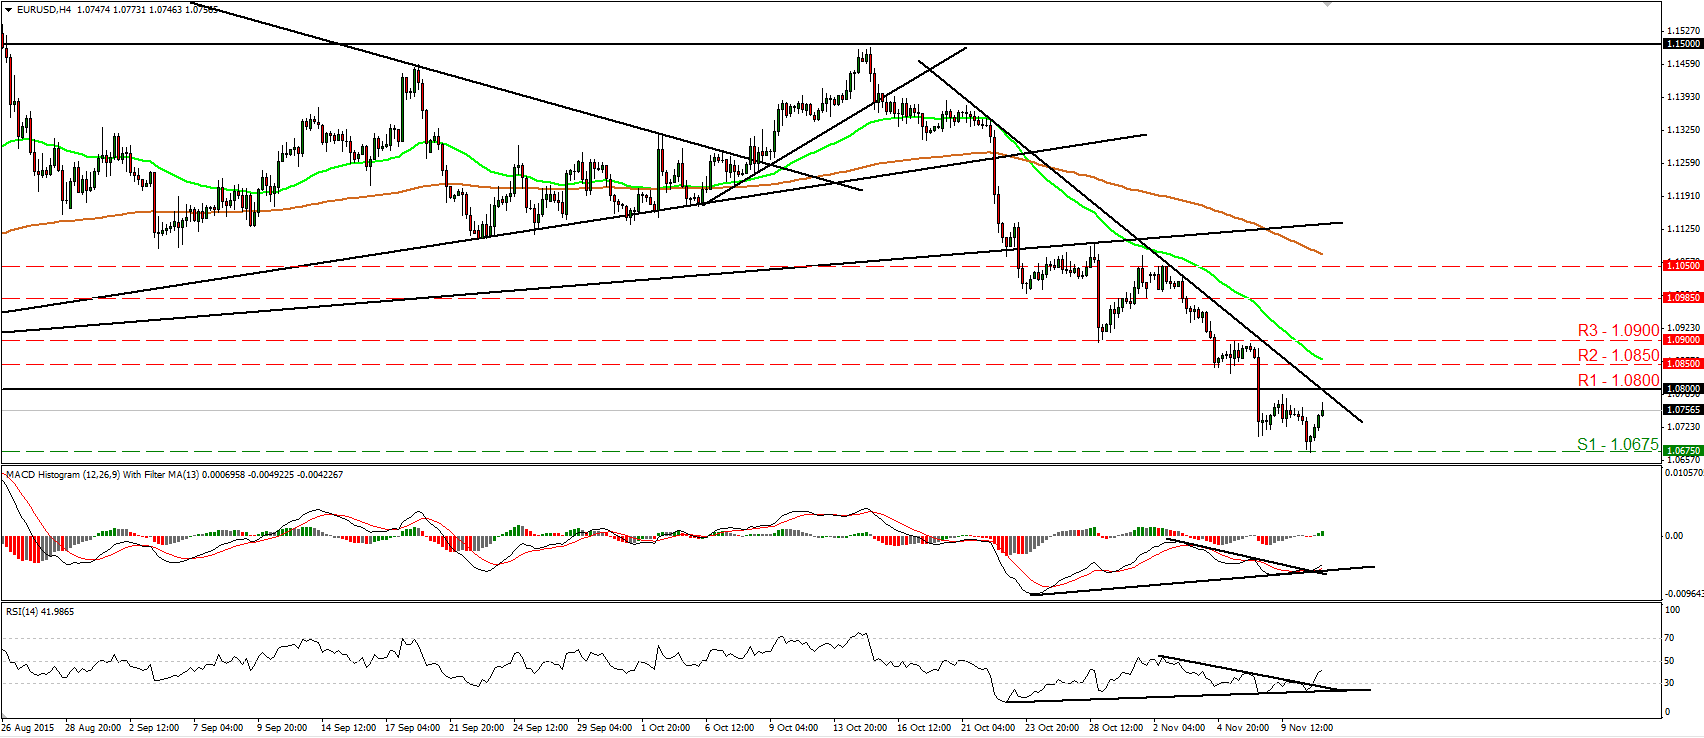Click the OHLC values 1.07474 1.07731 in the header
Viewport: 1704px width, 738px height.
110,9
